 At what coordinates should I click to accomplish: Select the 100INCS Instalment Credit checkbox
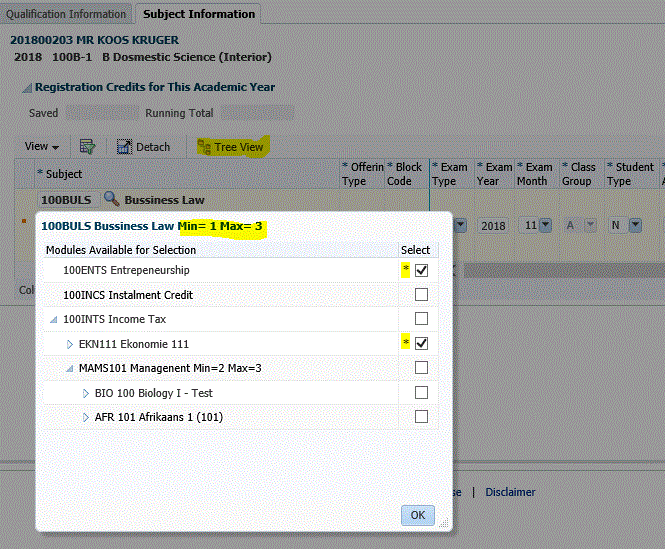tap(421, 295)
